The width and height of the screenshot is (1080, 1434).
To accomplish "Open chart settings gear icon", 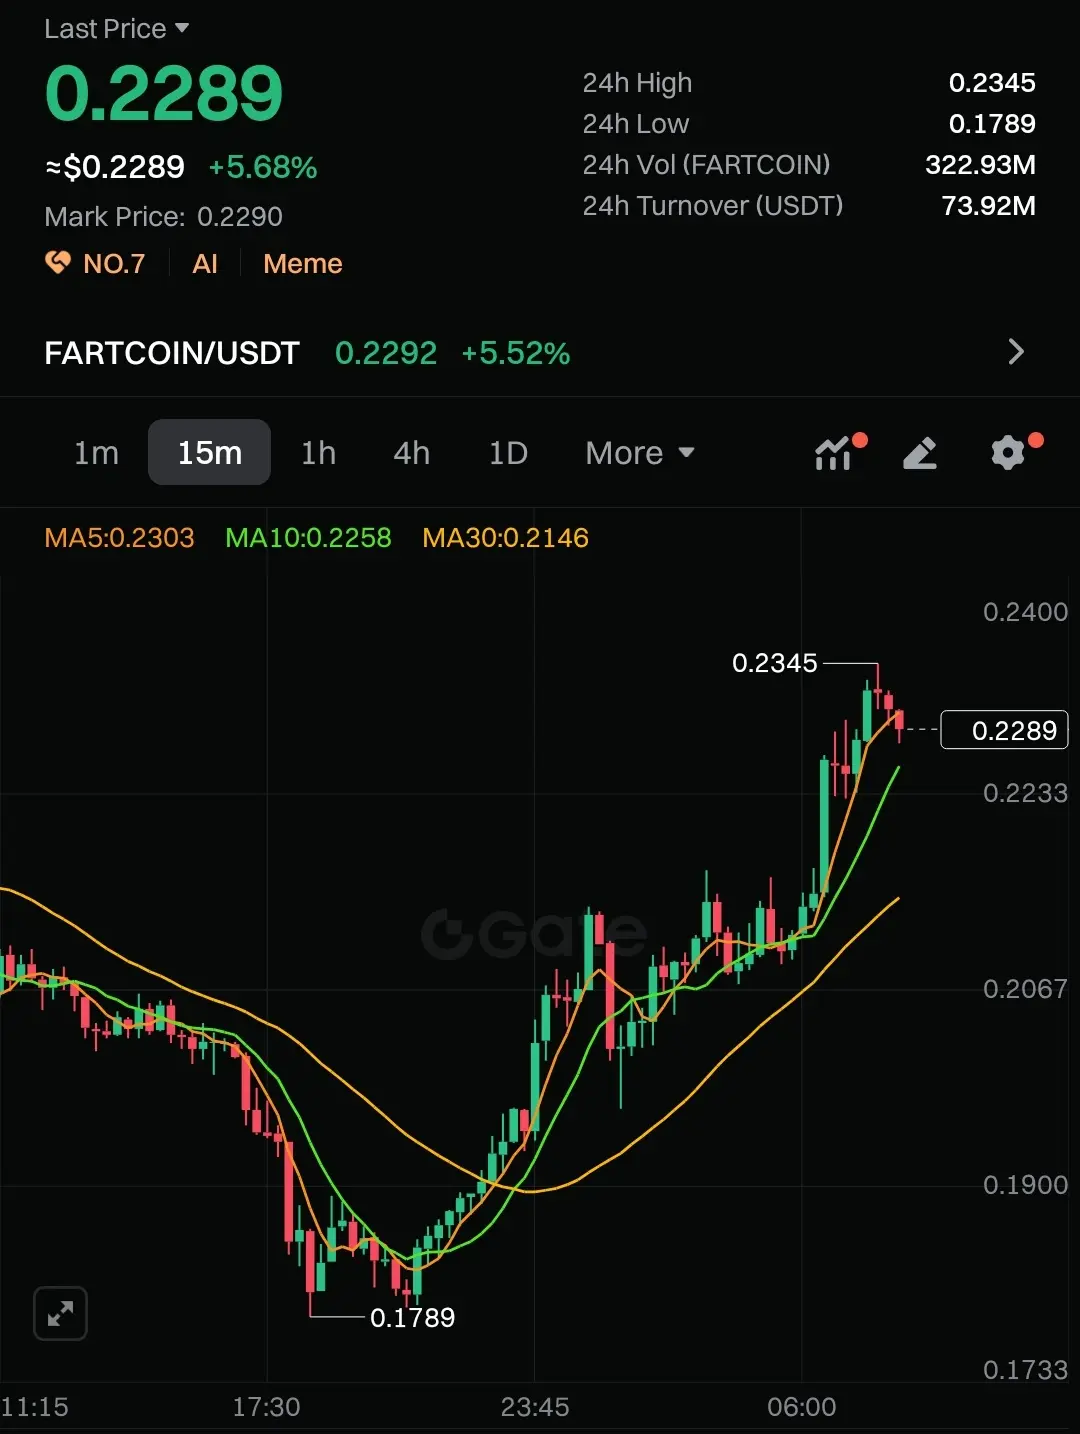I will click(x=1008, y=453).
